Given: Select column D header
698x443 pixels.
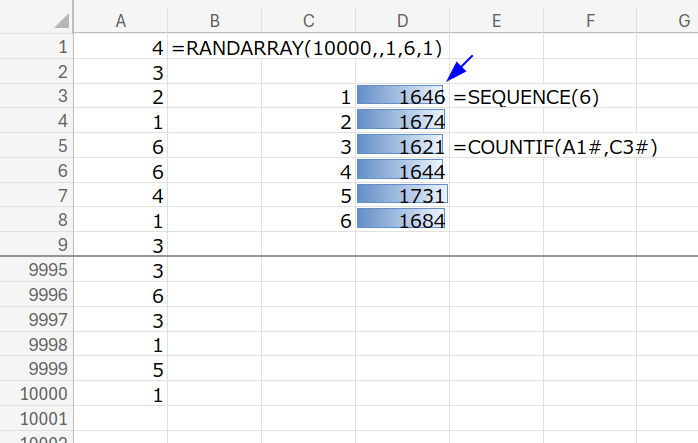Looking at the screenshot, I should pyautogui.click(x=401, y=20).
